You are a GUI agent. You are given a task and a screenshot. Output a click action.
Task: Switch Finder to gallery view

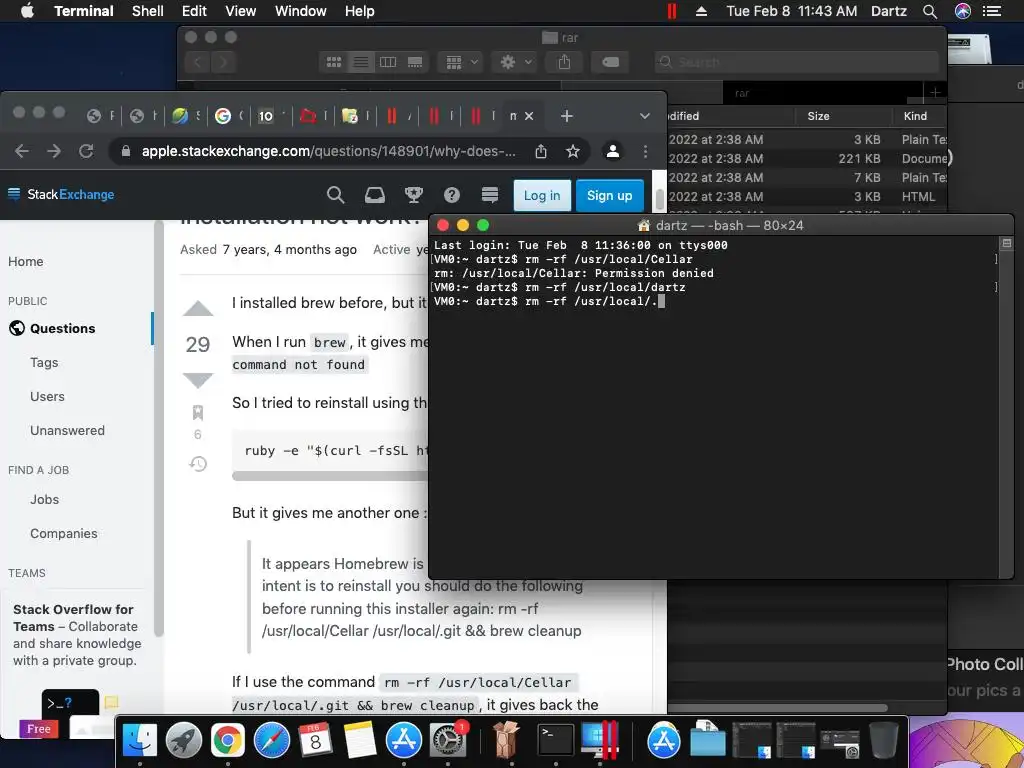[x=415, y=62]
